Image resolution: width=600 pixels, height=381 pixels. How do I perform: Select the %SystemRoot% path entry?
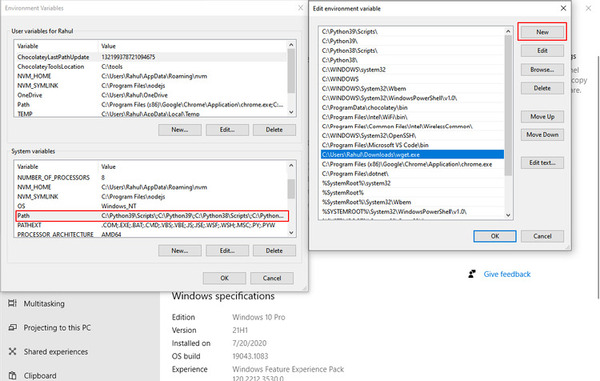pyautogui.click(x=412, y=192)
